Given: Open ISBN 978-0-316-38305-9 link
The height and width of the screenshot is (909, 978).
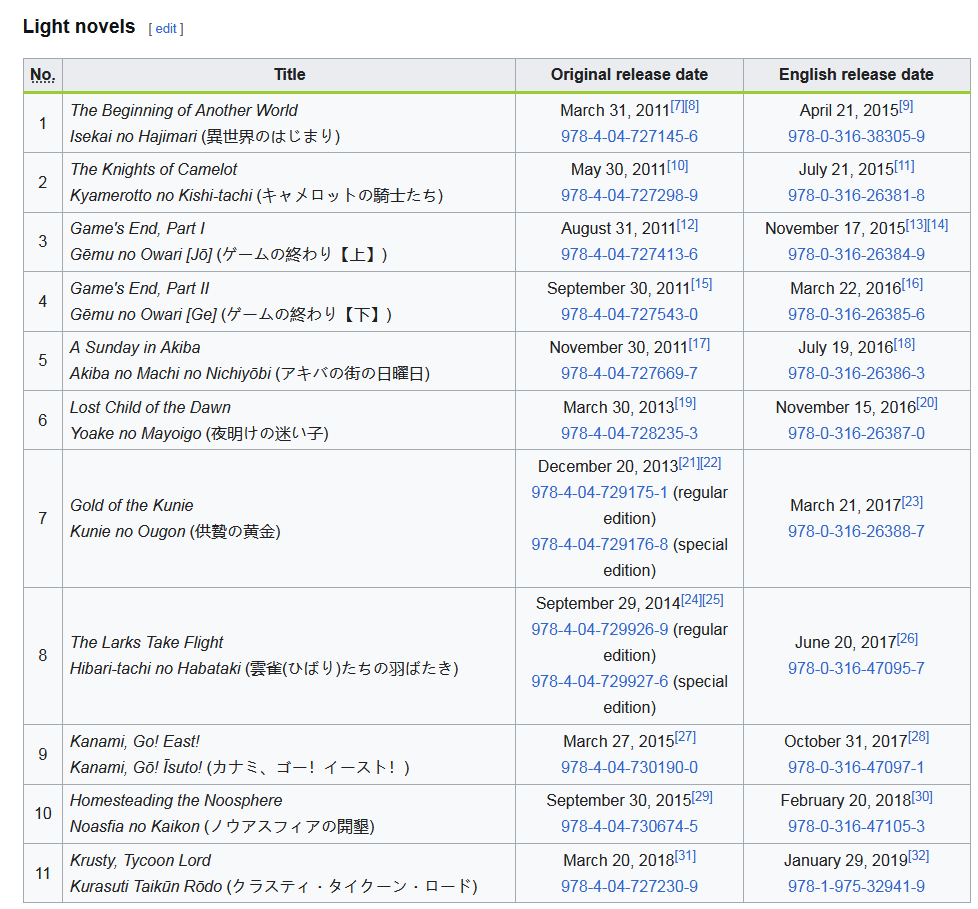Looking at the screenshot, I should pos(856,137).
